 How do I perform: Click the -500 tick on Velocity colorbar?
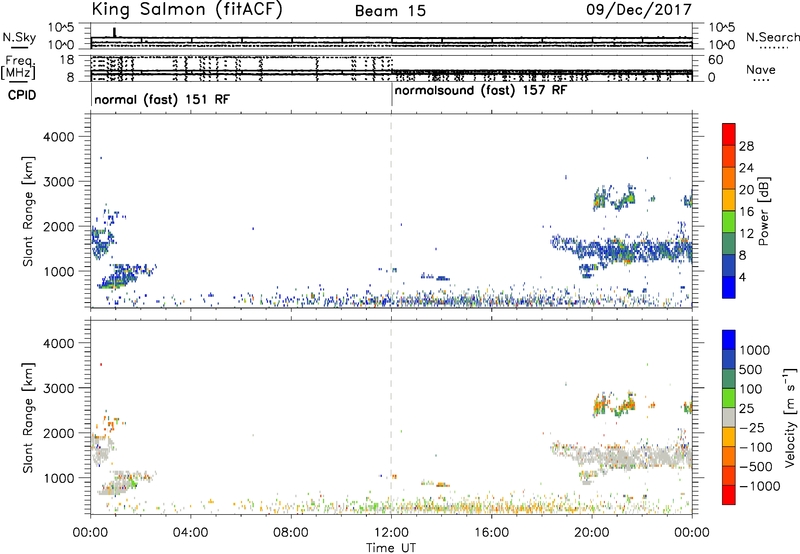tap(756, 466)
